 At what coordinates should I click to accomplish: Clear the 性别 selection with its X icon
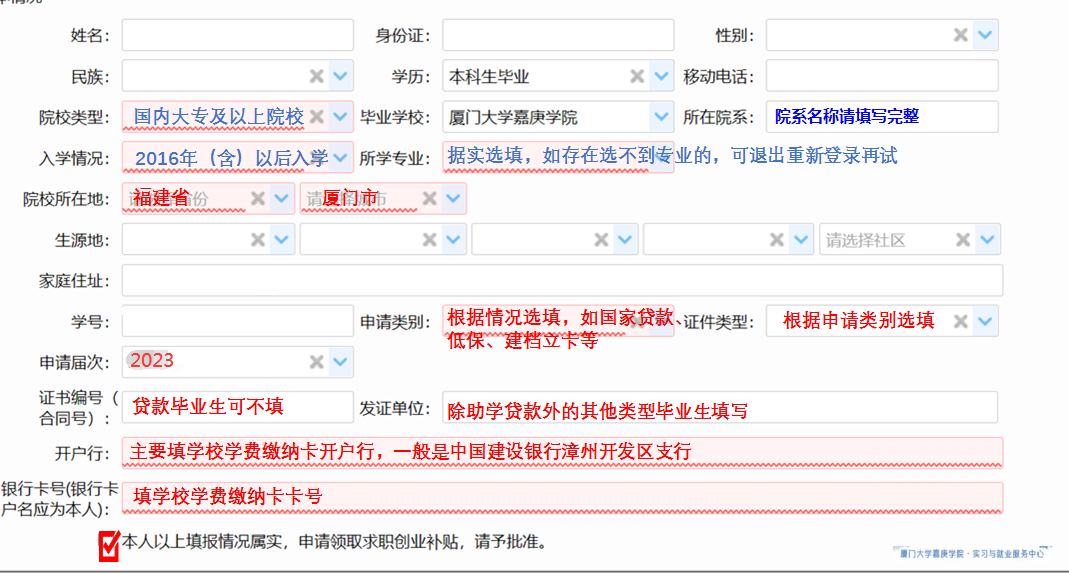point(961,35)
